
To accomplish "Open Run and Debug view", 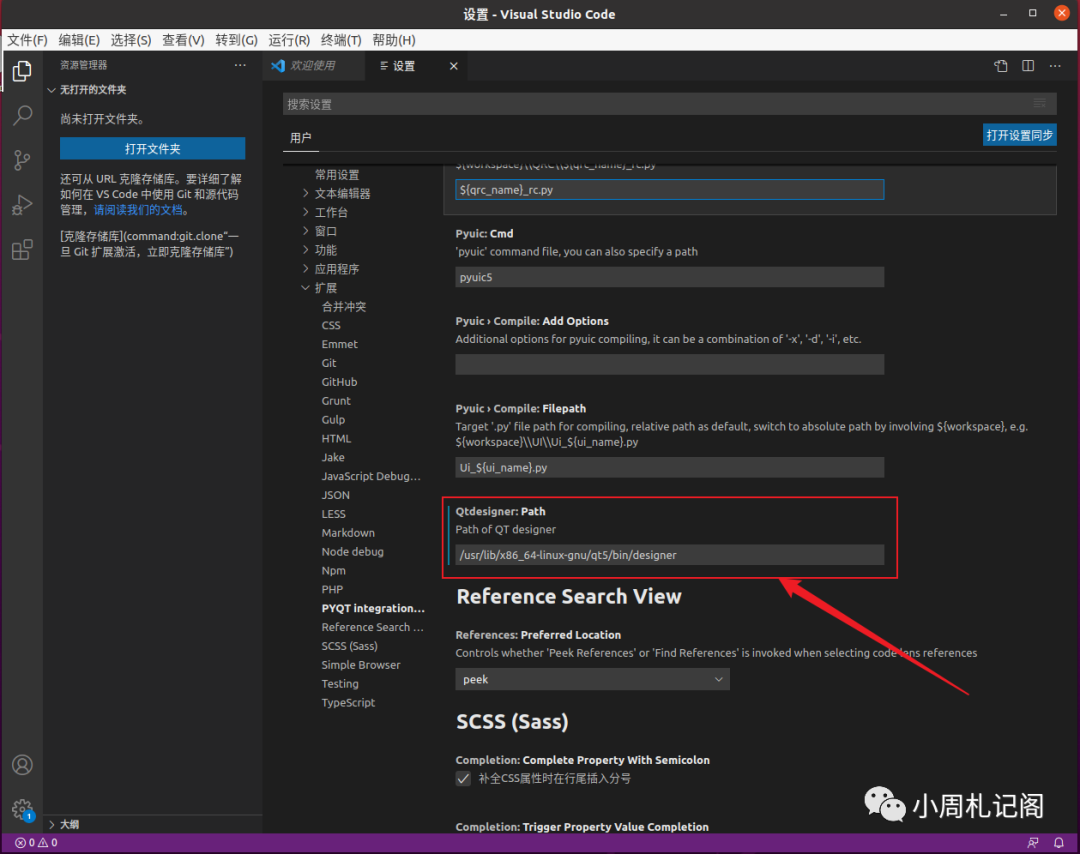I will 22,205.
